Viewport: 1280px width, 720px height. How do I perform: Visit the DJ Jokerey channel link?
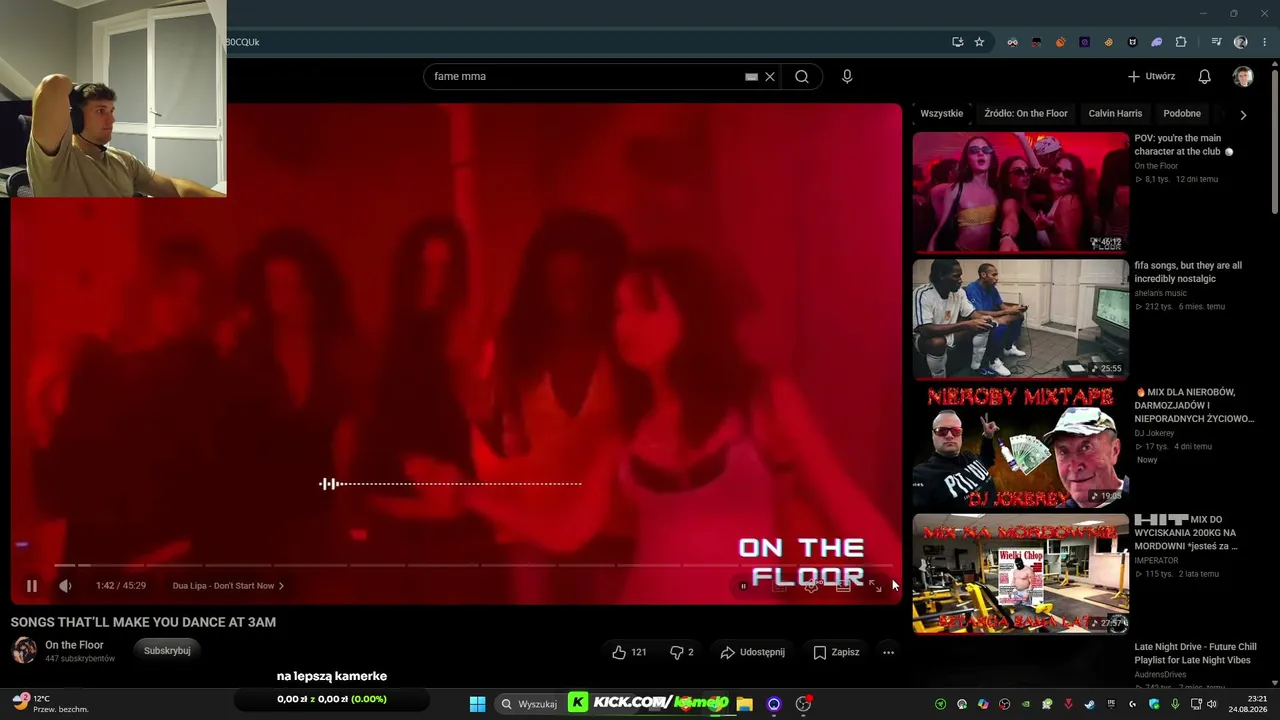pyautogui.click(x=1154, y=433)
